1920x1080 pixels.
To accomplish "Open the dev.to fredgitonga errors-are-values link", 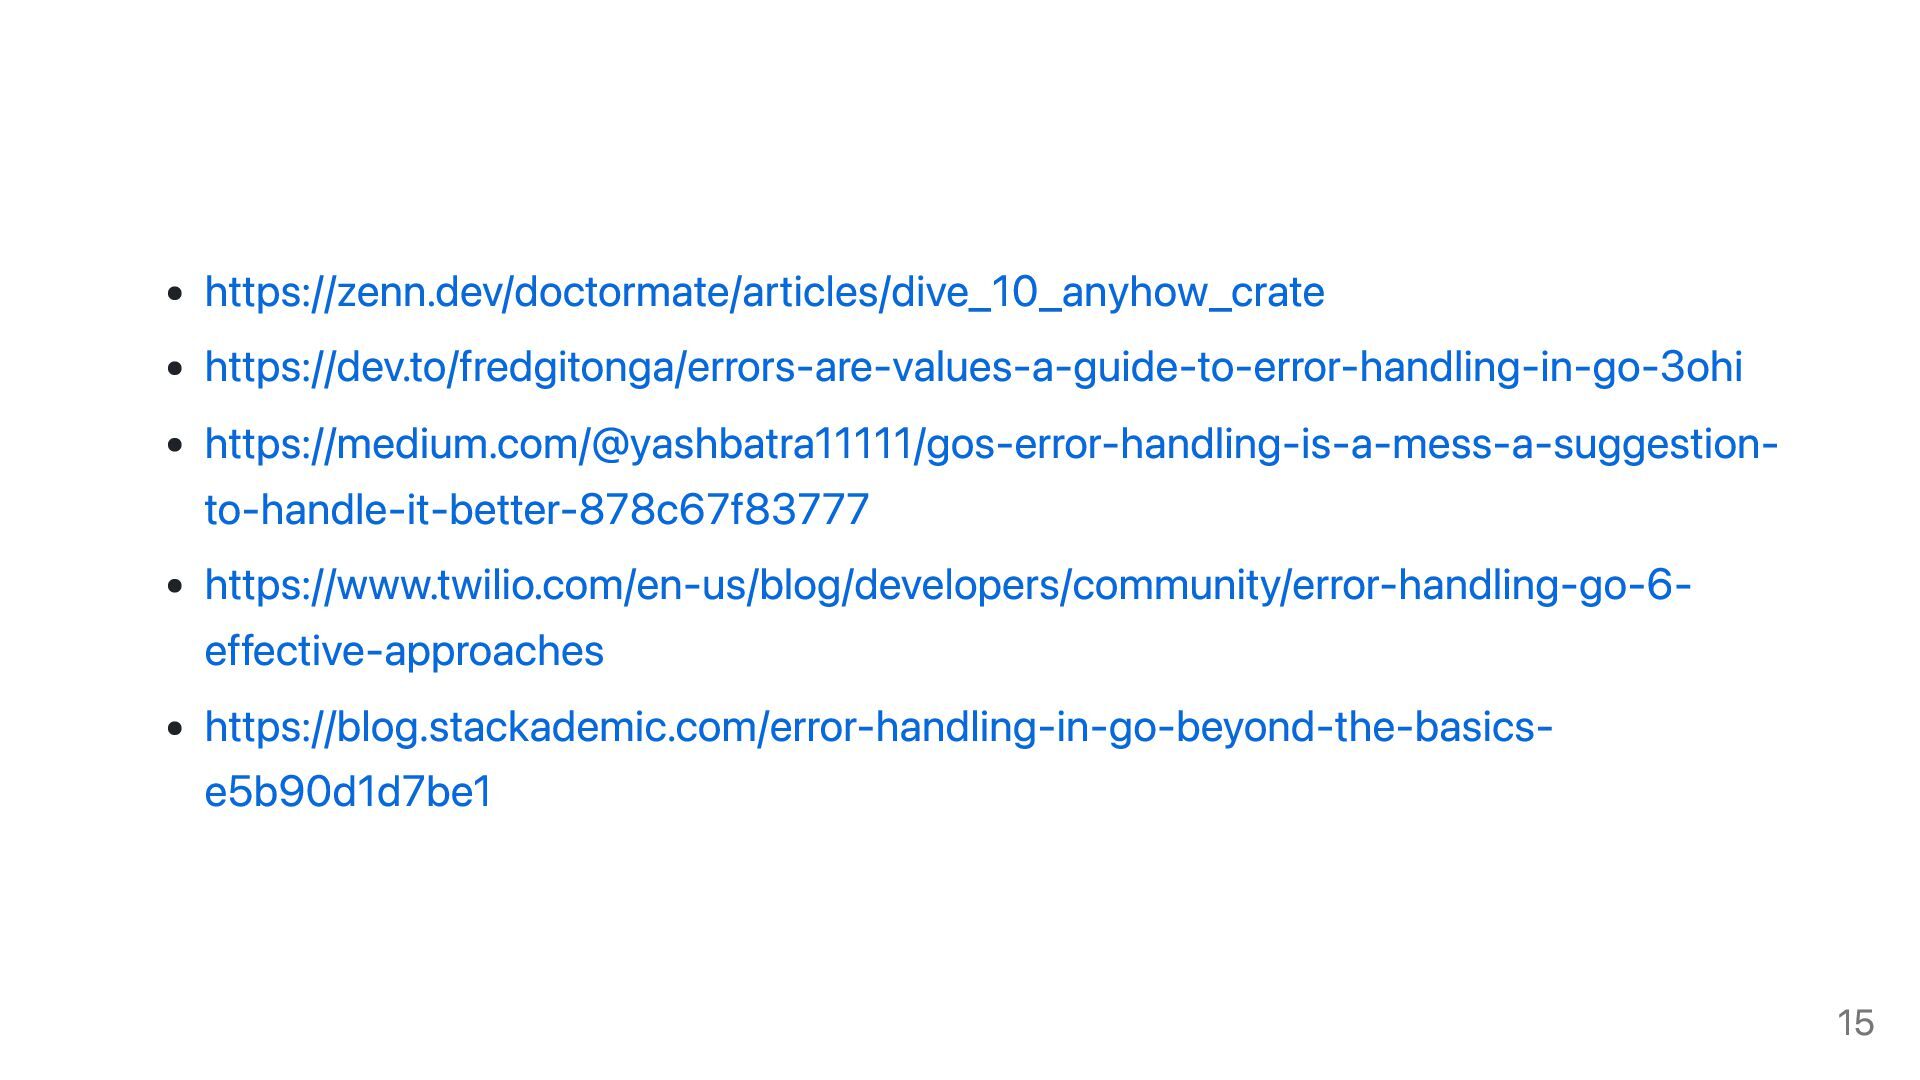I will tap(973, 367).
